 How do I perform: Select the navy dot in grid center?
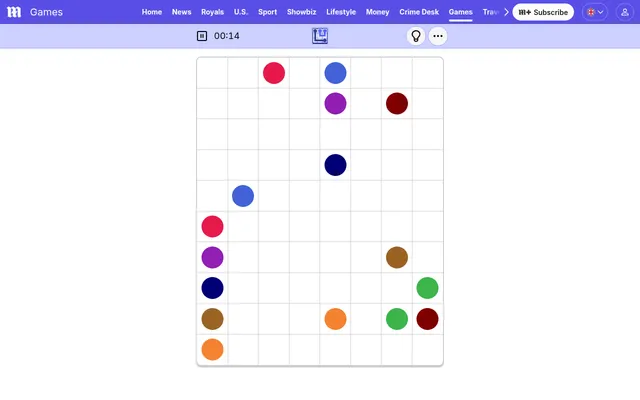336,165
